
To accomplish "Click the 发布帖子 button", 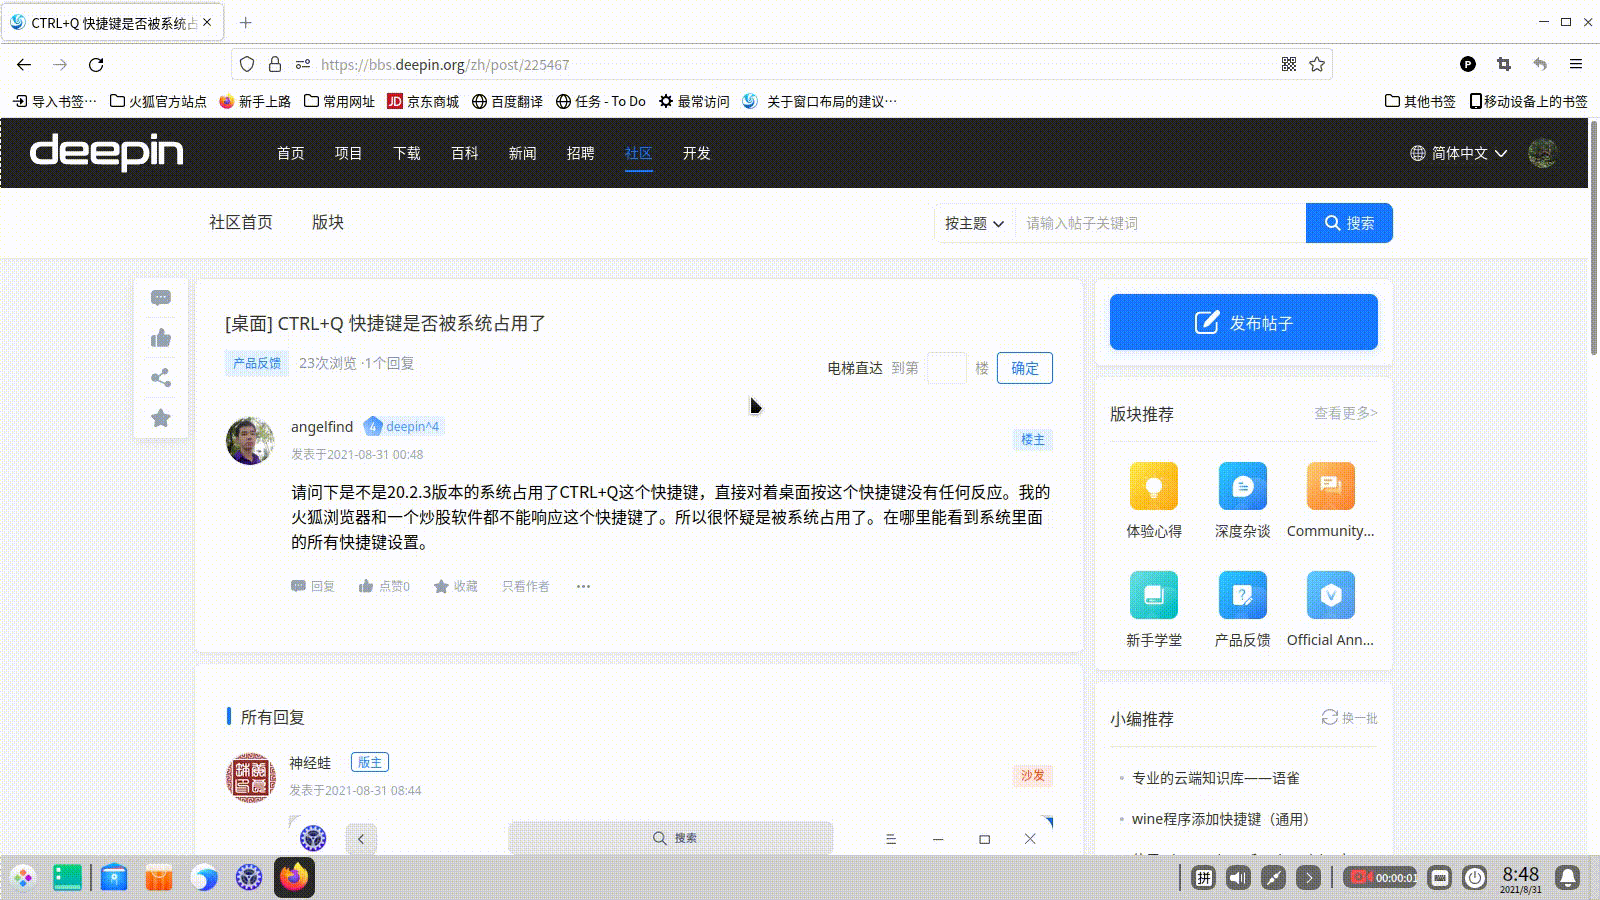I will (x=1243, y=322).
